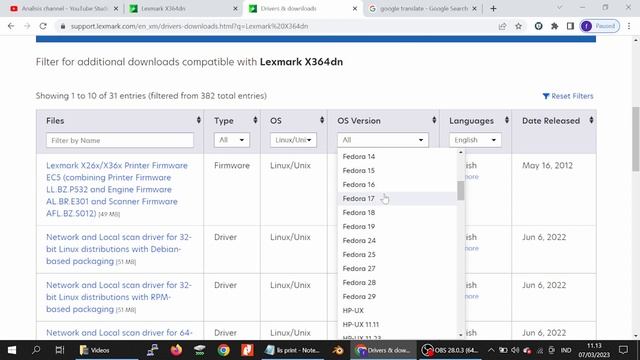This screenshot has width=640, height=360.
Task: Collapse the OS Version dropdown
Action: [382, 140]
